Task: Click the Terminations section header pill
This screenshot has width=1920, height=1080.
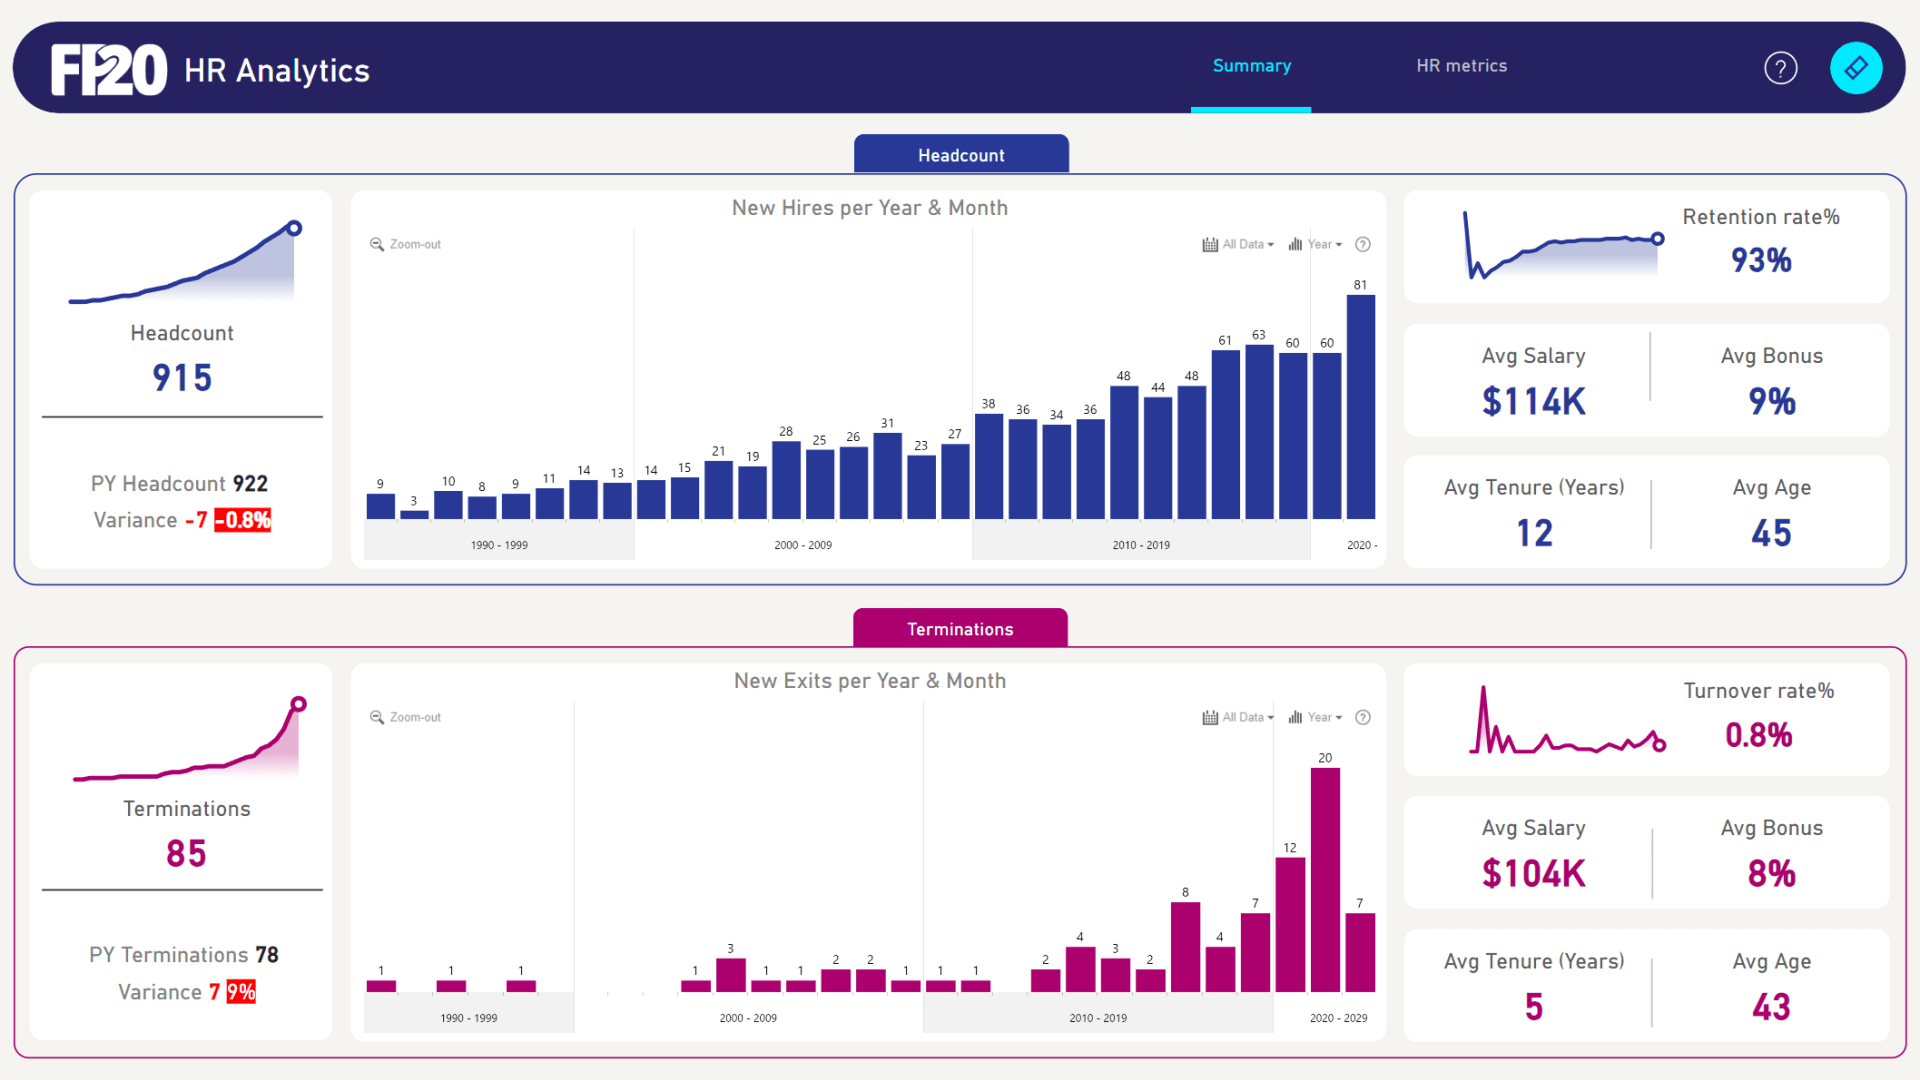Action: point(960,628)
